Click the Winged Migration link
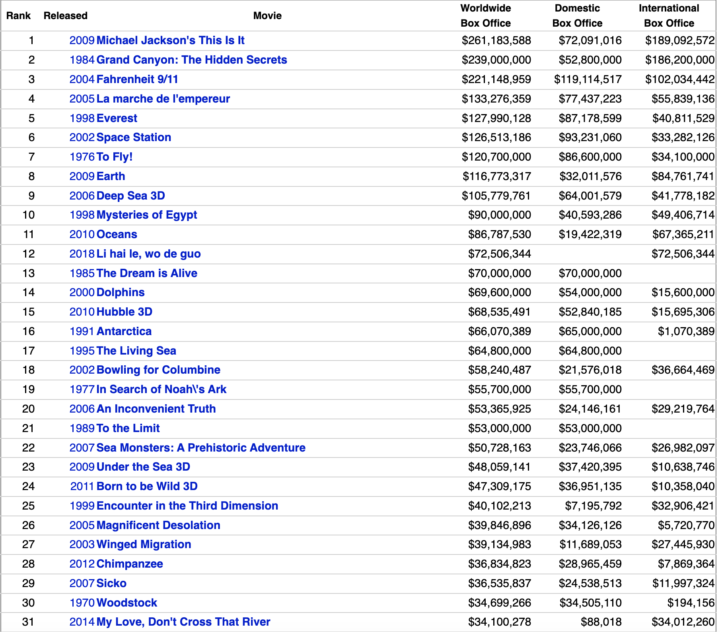This screenshot has width=720, height=632. pos(144,545)
